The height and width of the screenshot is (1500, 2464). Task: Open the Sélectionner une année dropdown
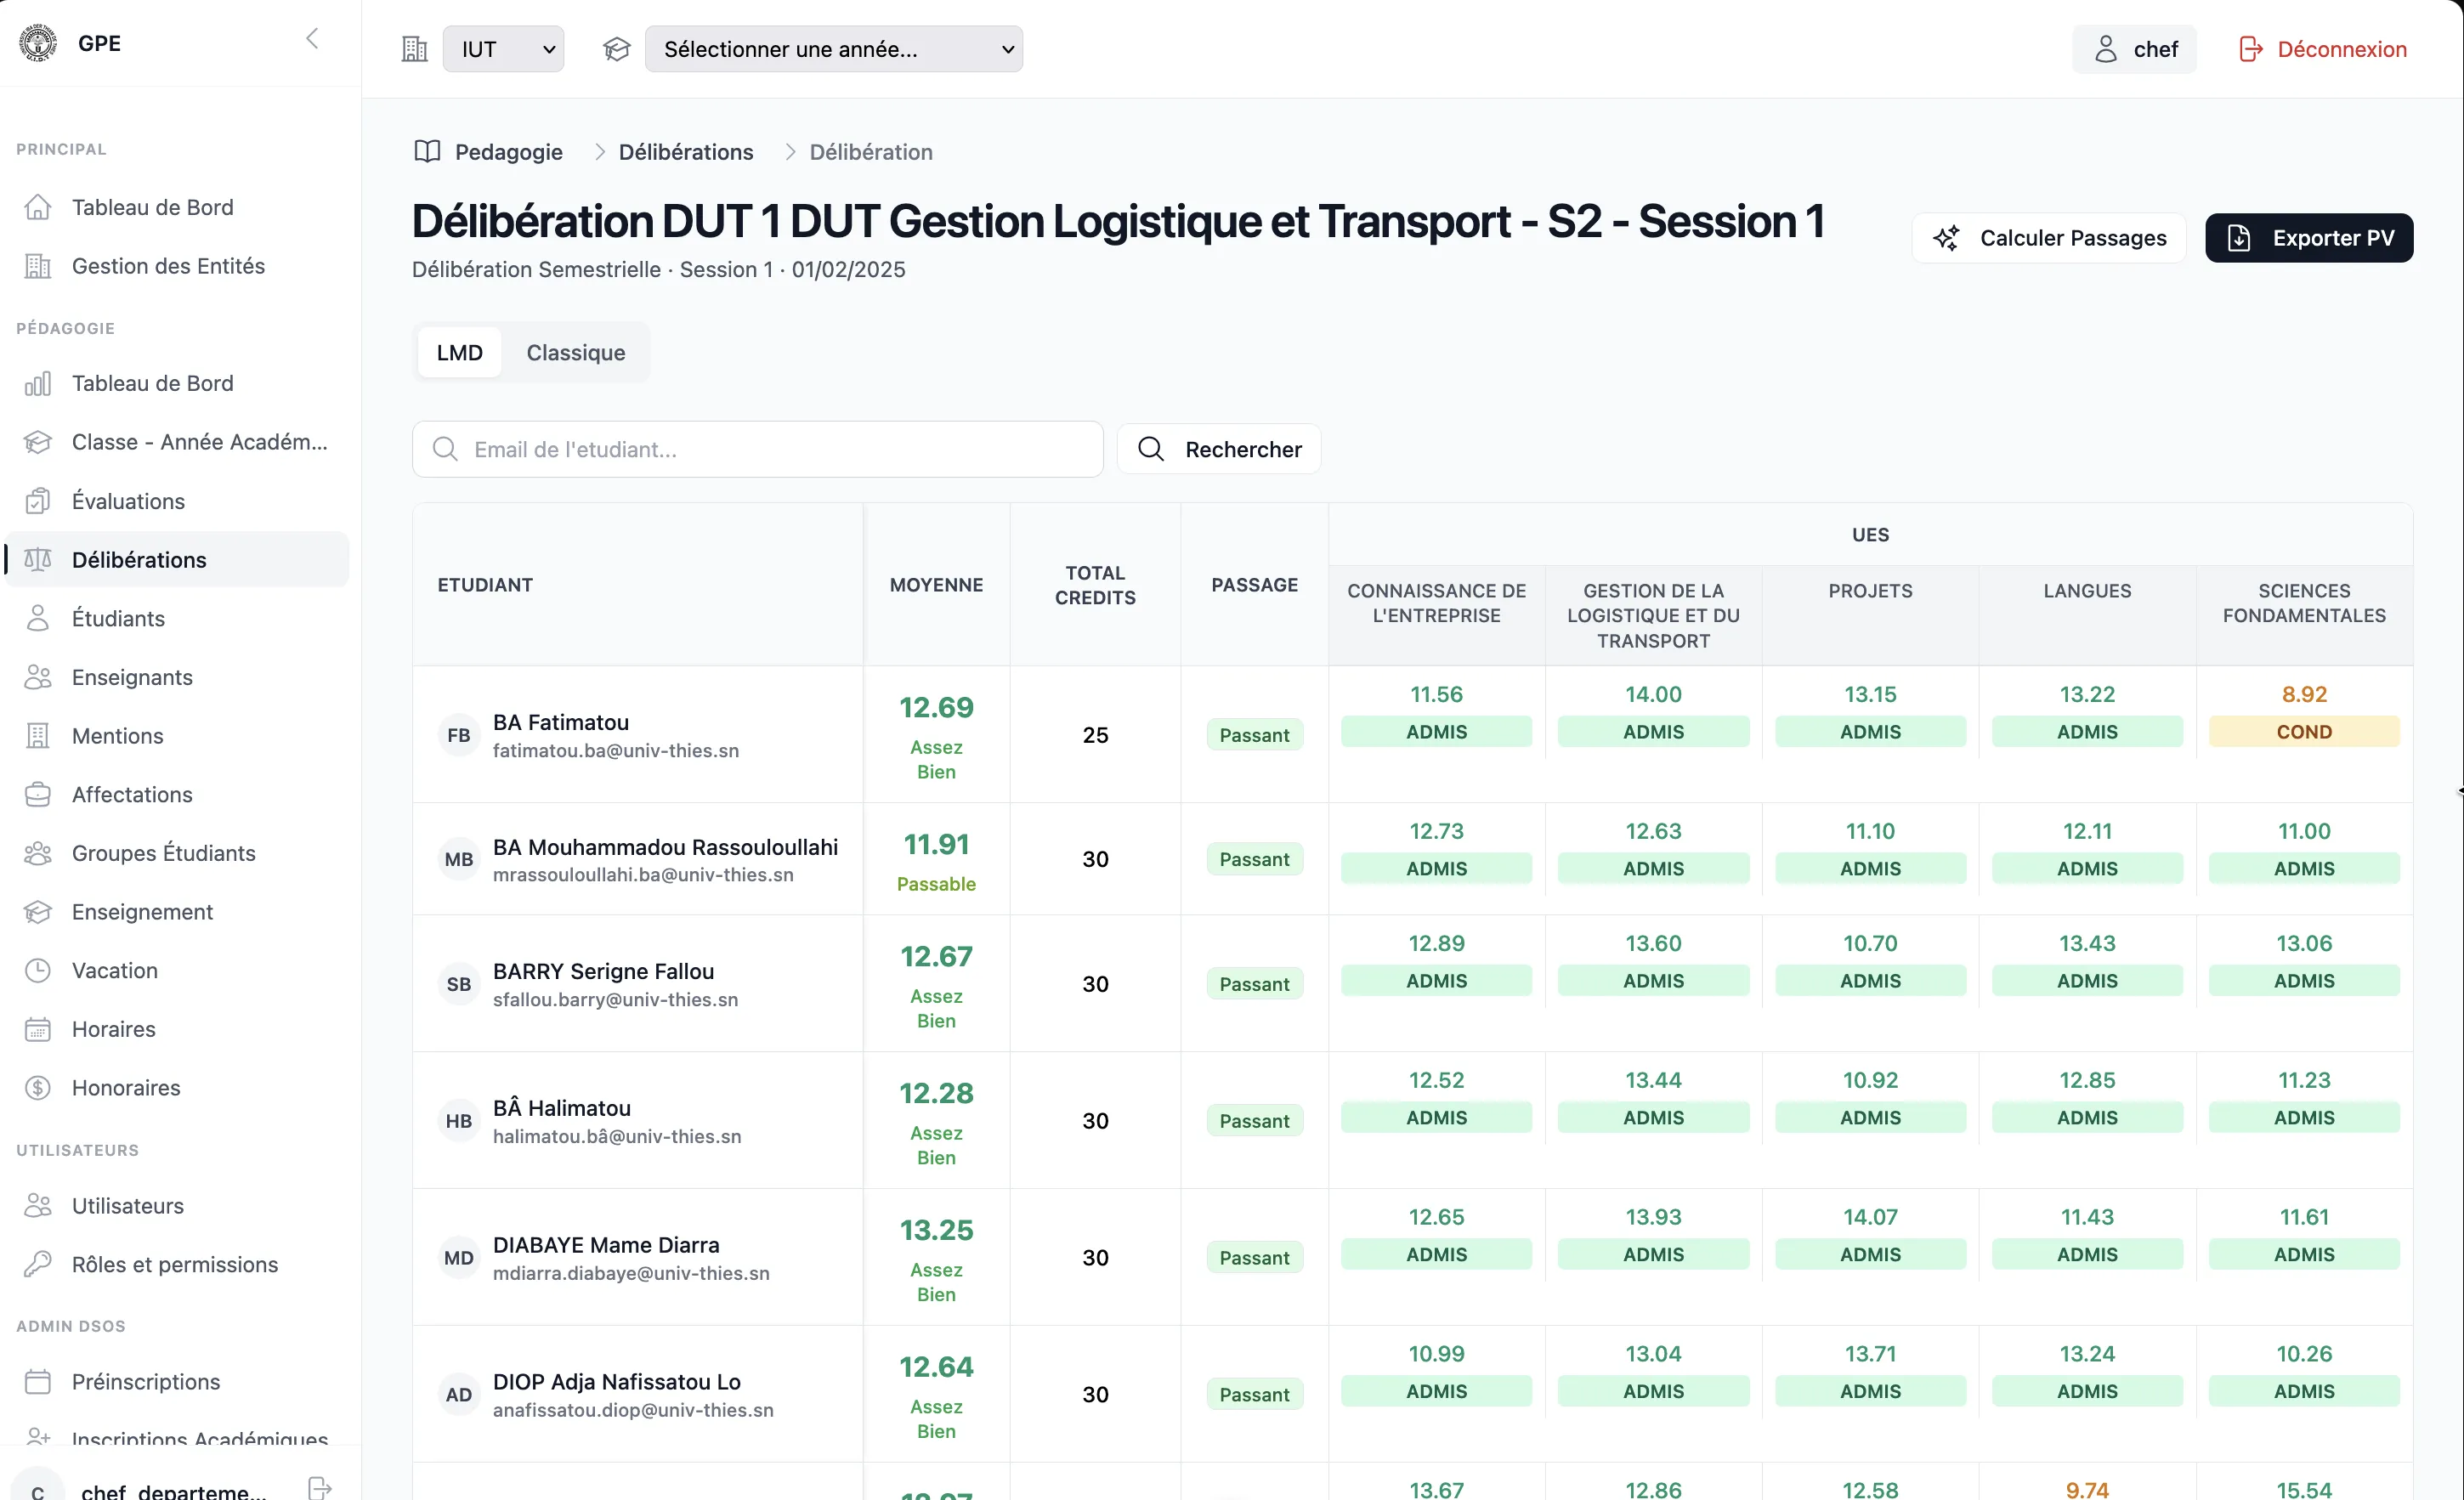tap(834, 49)
